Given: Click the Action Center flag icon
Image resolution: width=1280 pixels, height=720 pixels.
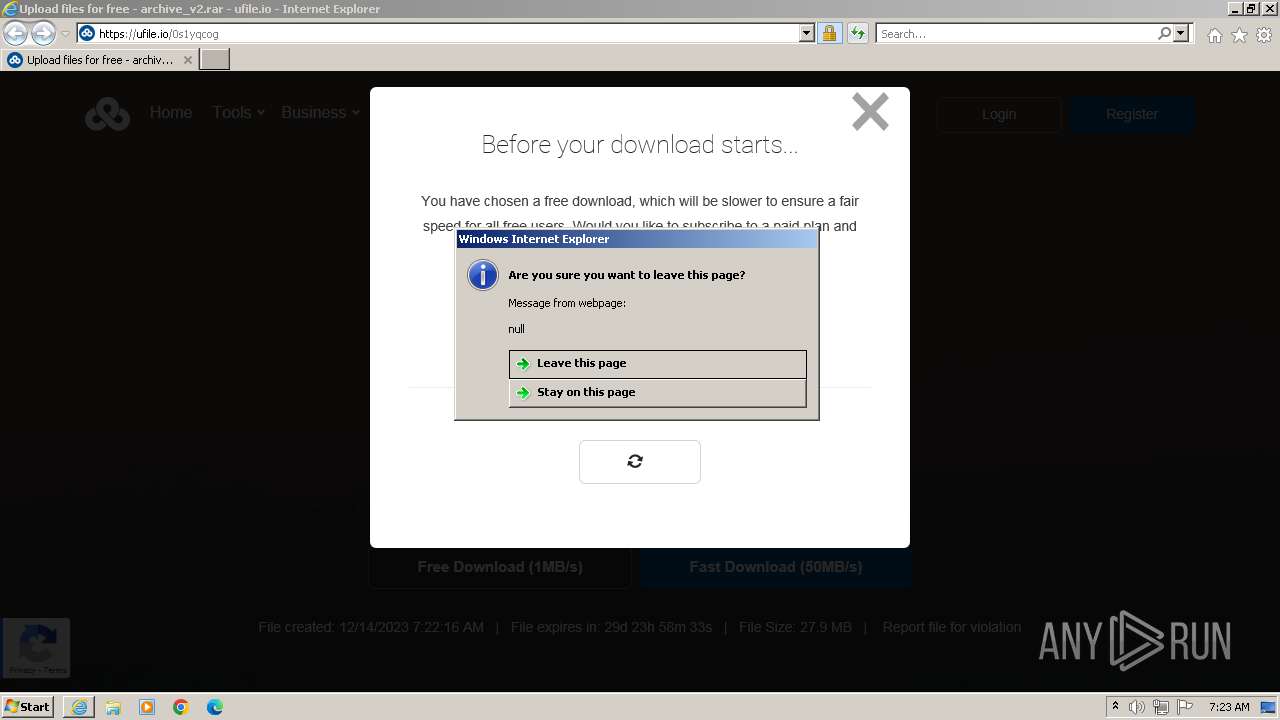Looking at the screenshot, I should tap(1185, 707).
